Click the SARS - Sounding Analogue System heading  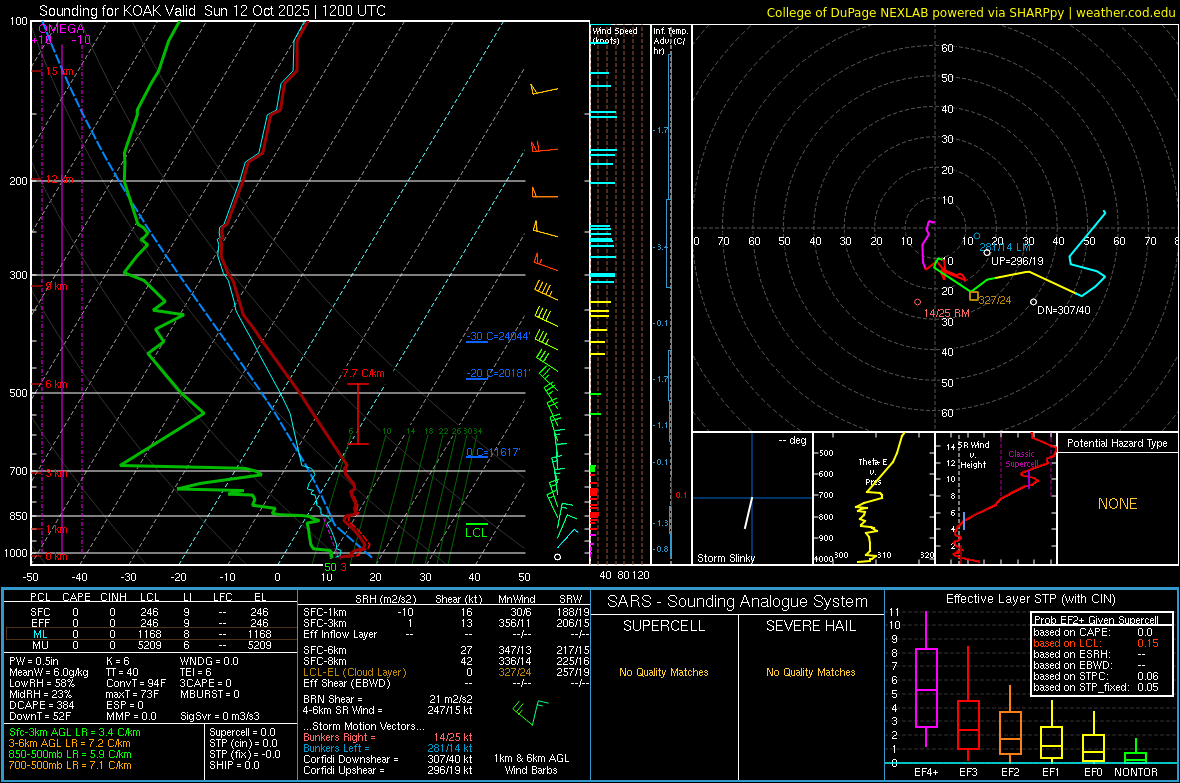[737, 602]
